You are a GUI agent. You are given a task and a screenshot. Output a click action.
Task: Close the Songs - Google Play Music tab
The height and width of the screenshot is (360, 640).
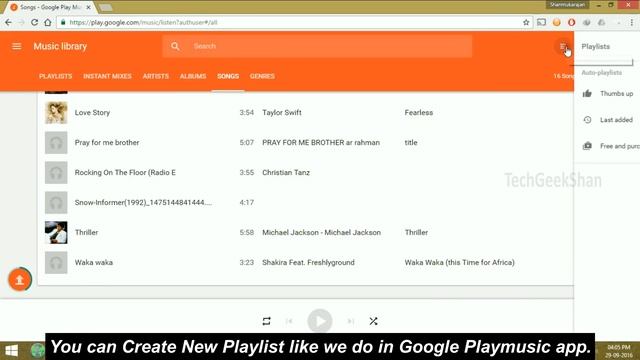(x=89, y=7)
